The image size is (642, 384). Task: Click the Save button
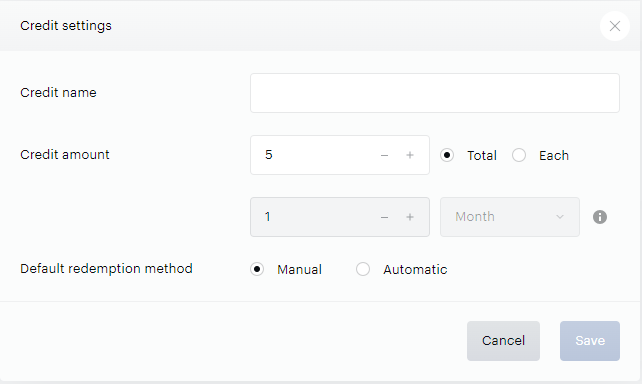click(x=590, y=341)
